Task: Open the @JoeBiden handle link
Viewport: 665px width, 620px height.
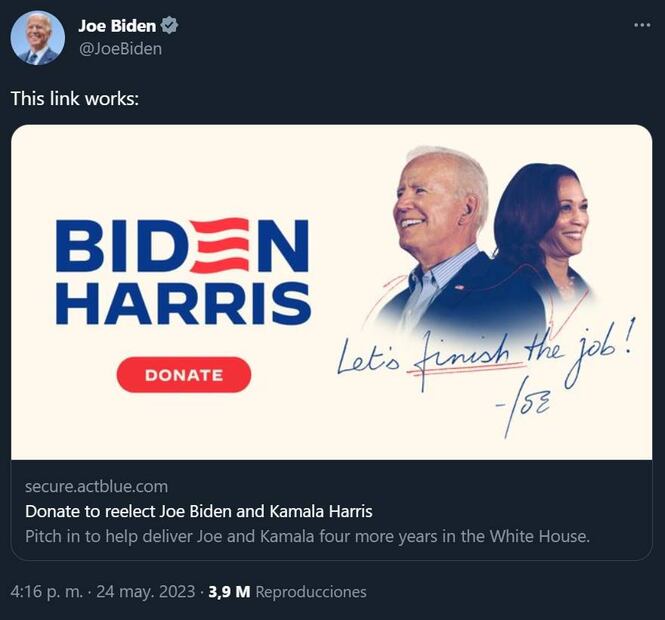Action: (120, 49)
